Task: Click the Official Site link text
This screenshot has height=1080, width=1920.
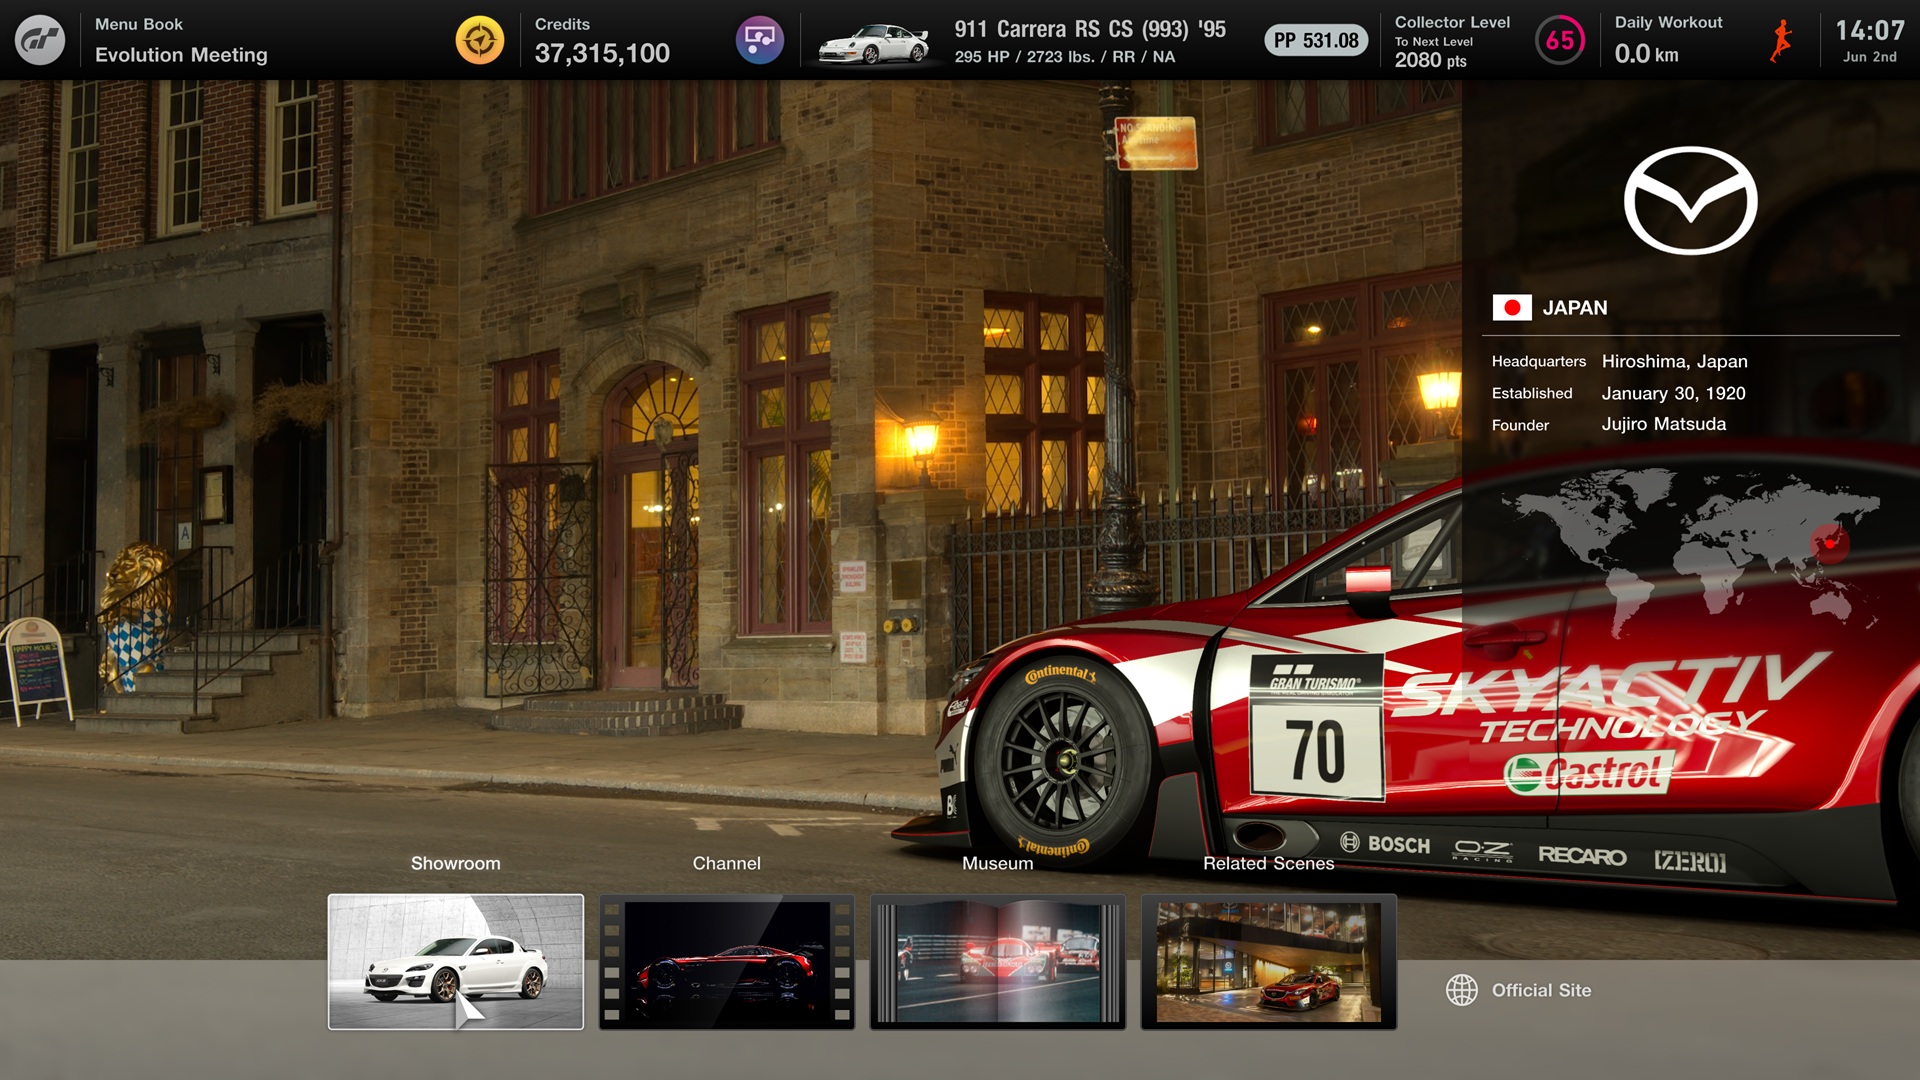Action: tap(1541, 990)
